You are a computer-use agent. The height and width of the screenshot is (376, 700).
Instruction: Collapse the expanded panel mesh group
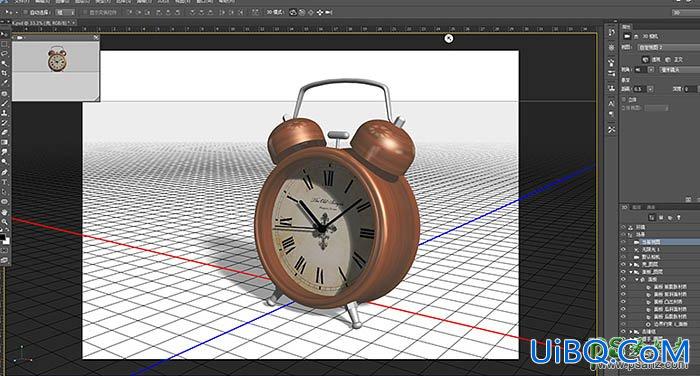click(x=631, y=272)
